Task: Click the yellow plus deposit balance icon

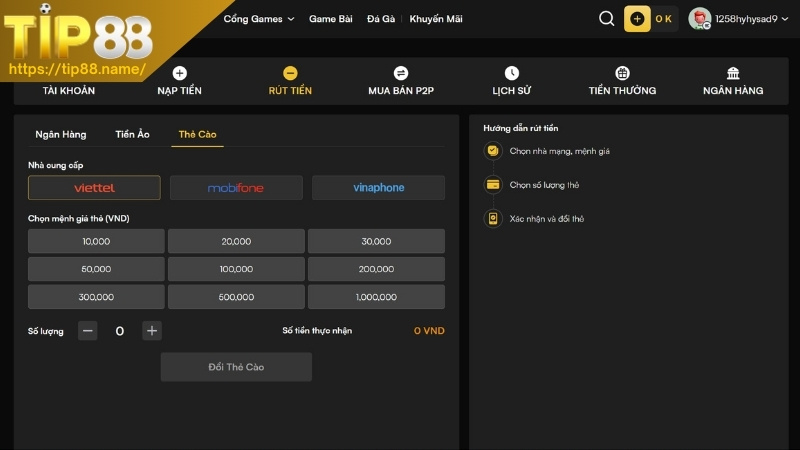Action: 637,19
